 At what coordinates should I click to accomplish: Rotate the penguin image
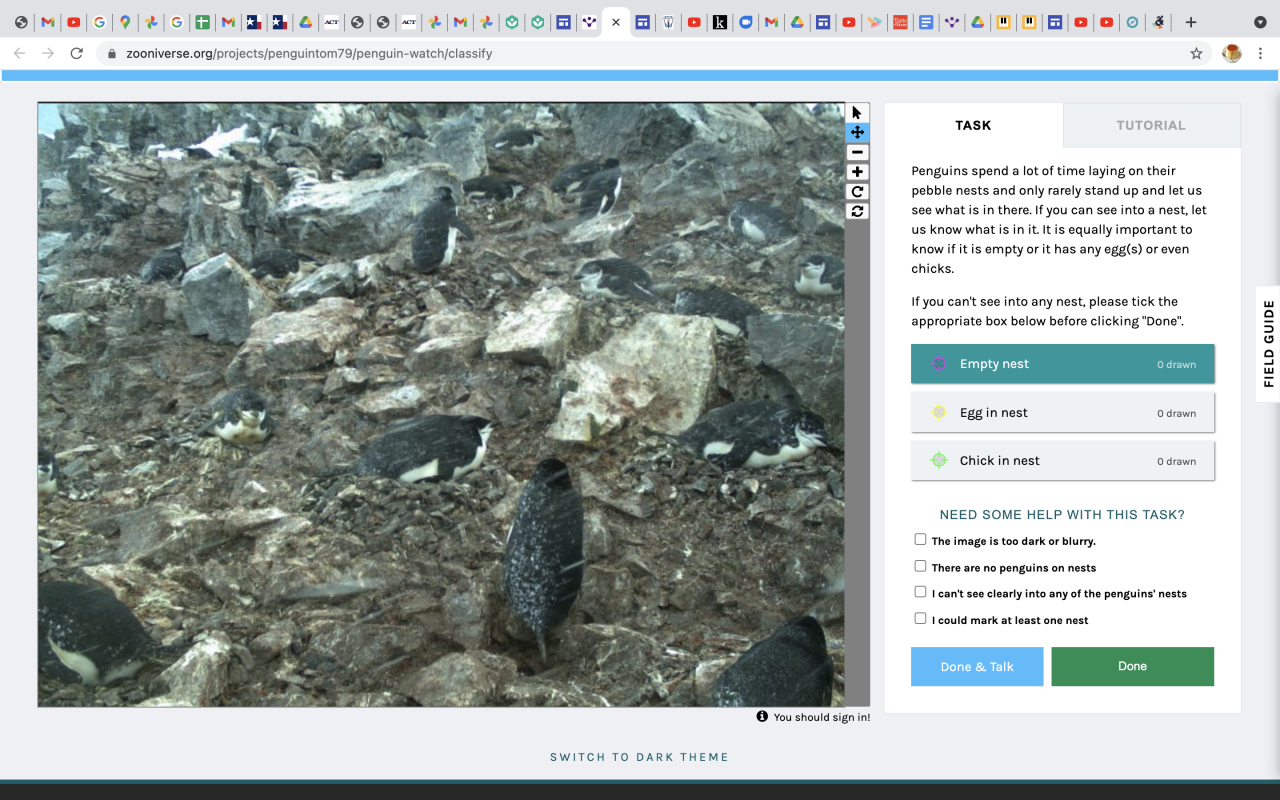(857, 191)
